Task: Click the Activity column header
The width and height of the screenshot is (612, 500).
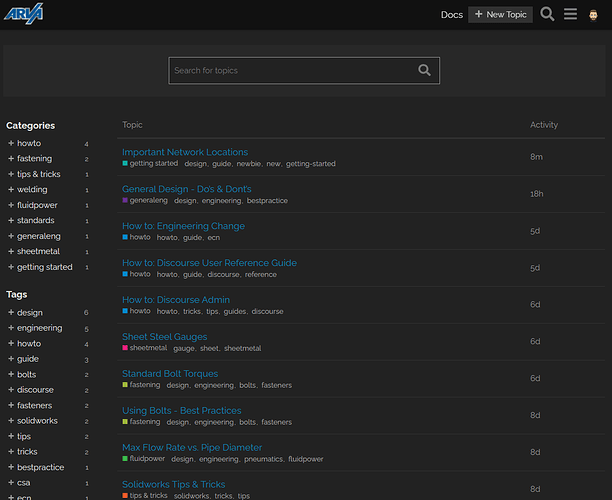Action: (544, 125)
